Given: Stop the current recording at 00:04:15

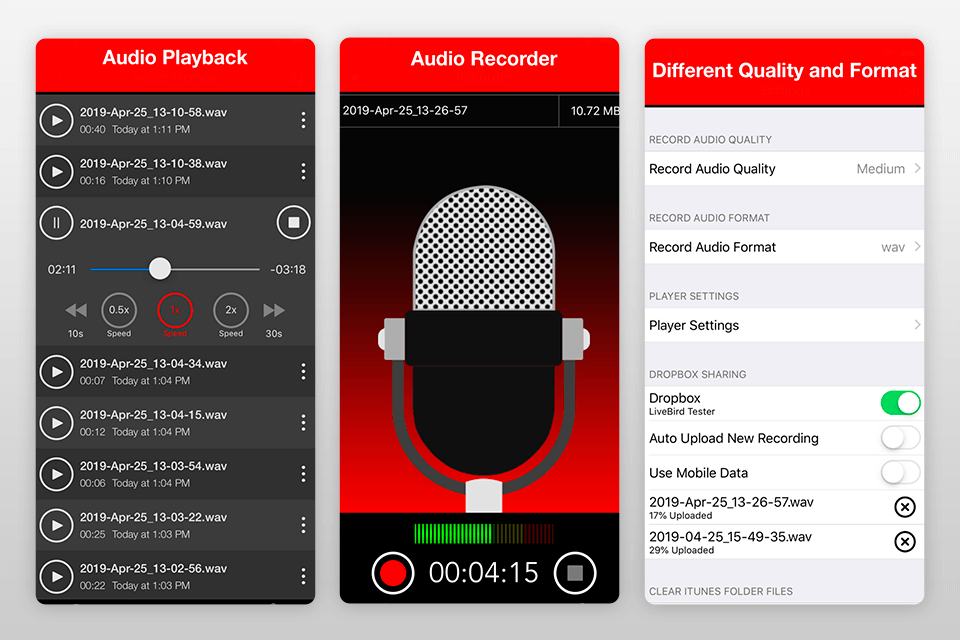Looking at the screenshot, I should [x=575, y=573].
